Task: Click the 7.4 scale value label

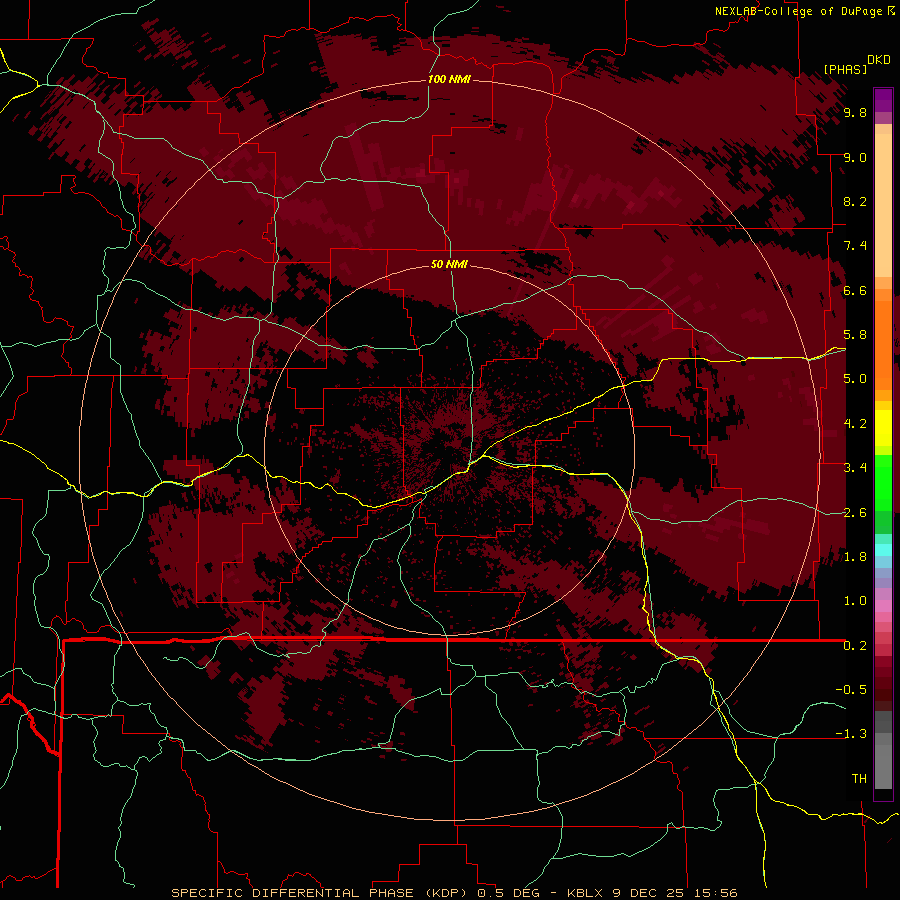Action: point(855,246)
